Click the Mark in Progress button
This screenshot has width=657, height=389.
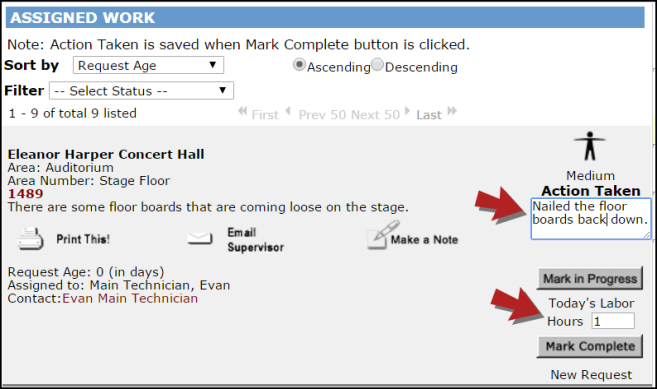coord(590,279)
